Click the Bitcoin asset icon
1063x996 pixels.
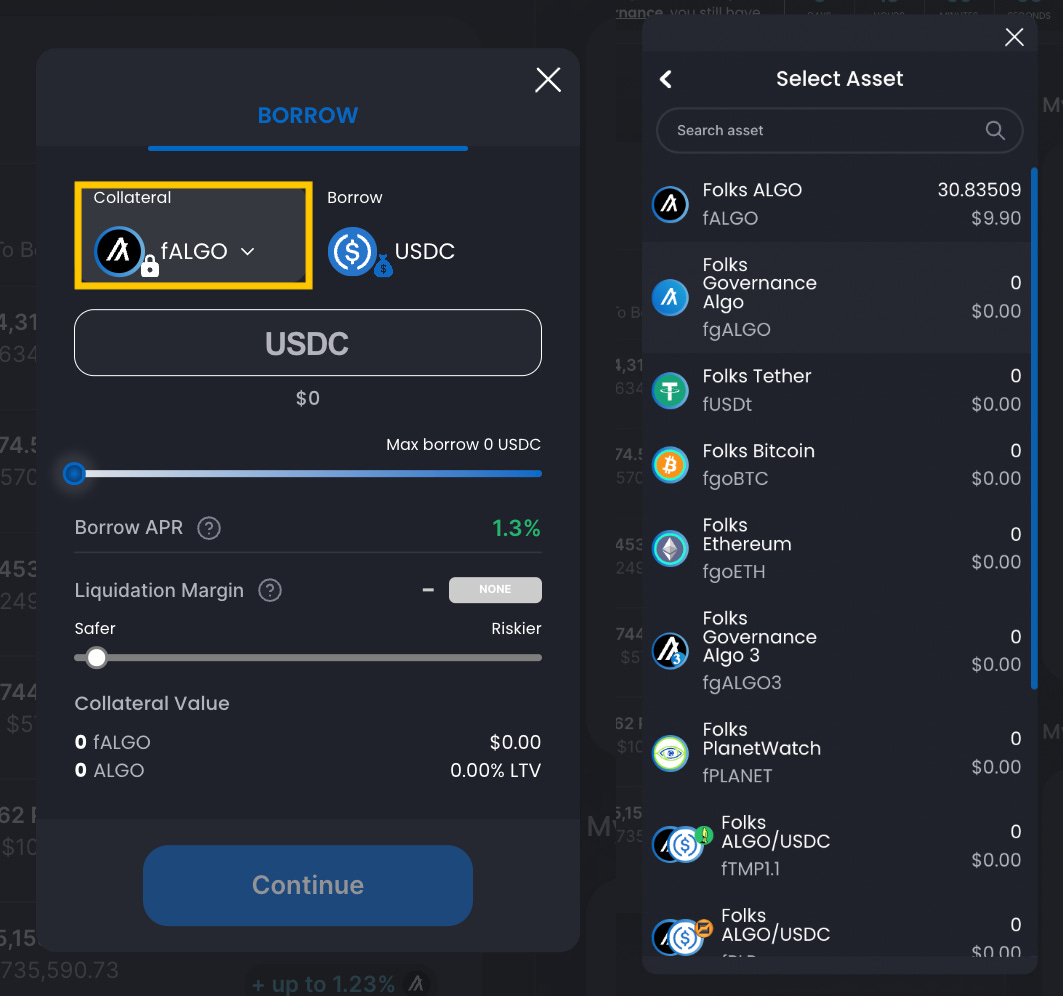670,465
